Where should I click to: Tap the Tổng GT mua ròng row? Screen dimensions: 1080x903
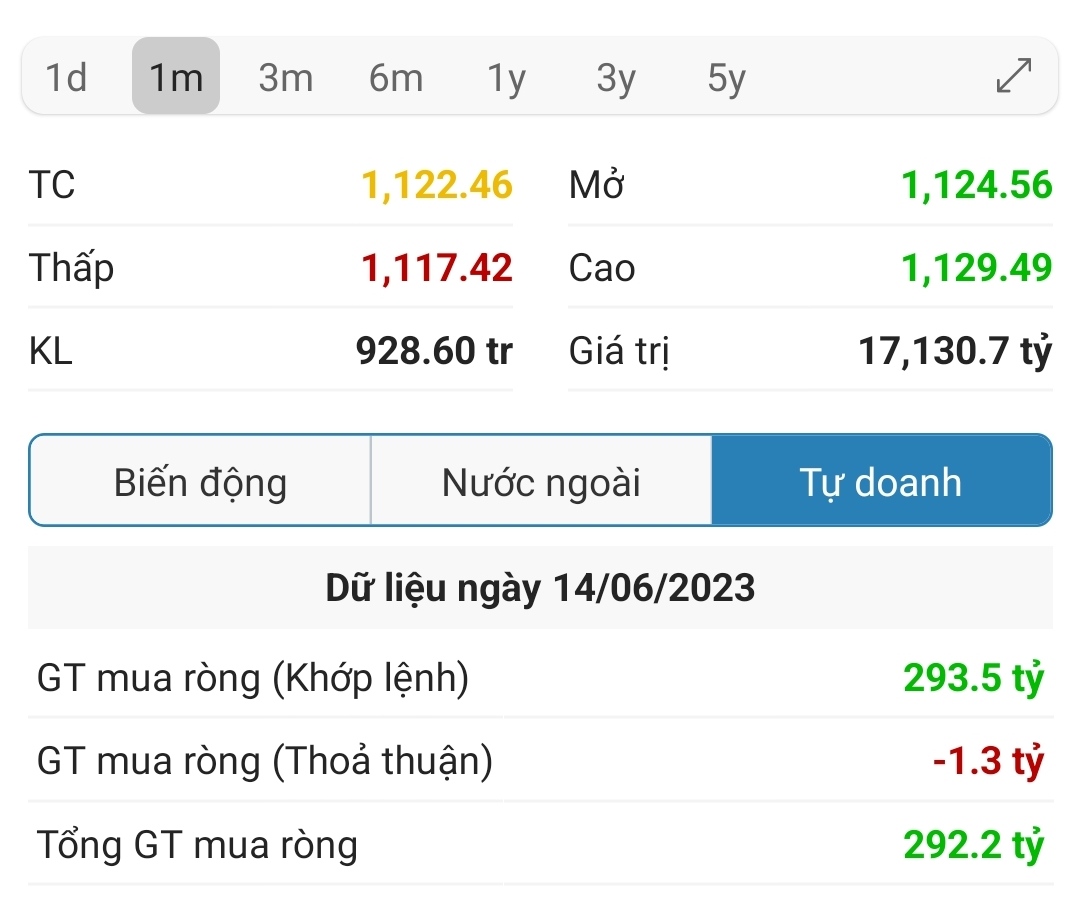[540, 845]
